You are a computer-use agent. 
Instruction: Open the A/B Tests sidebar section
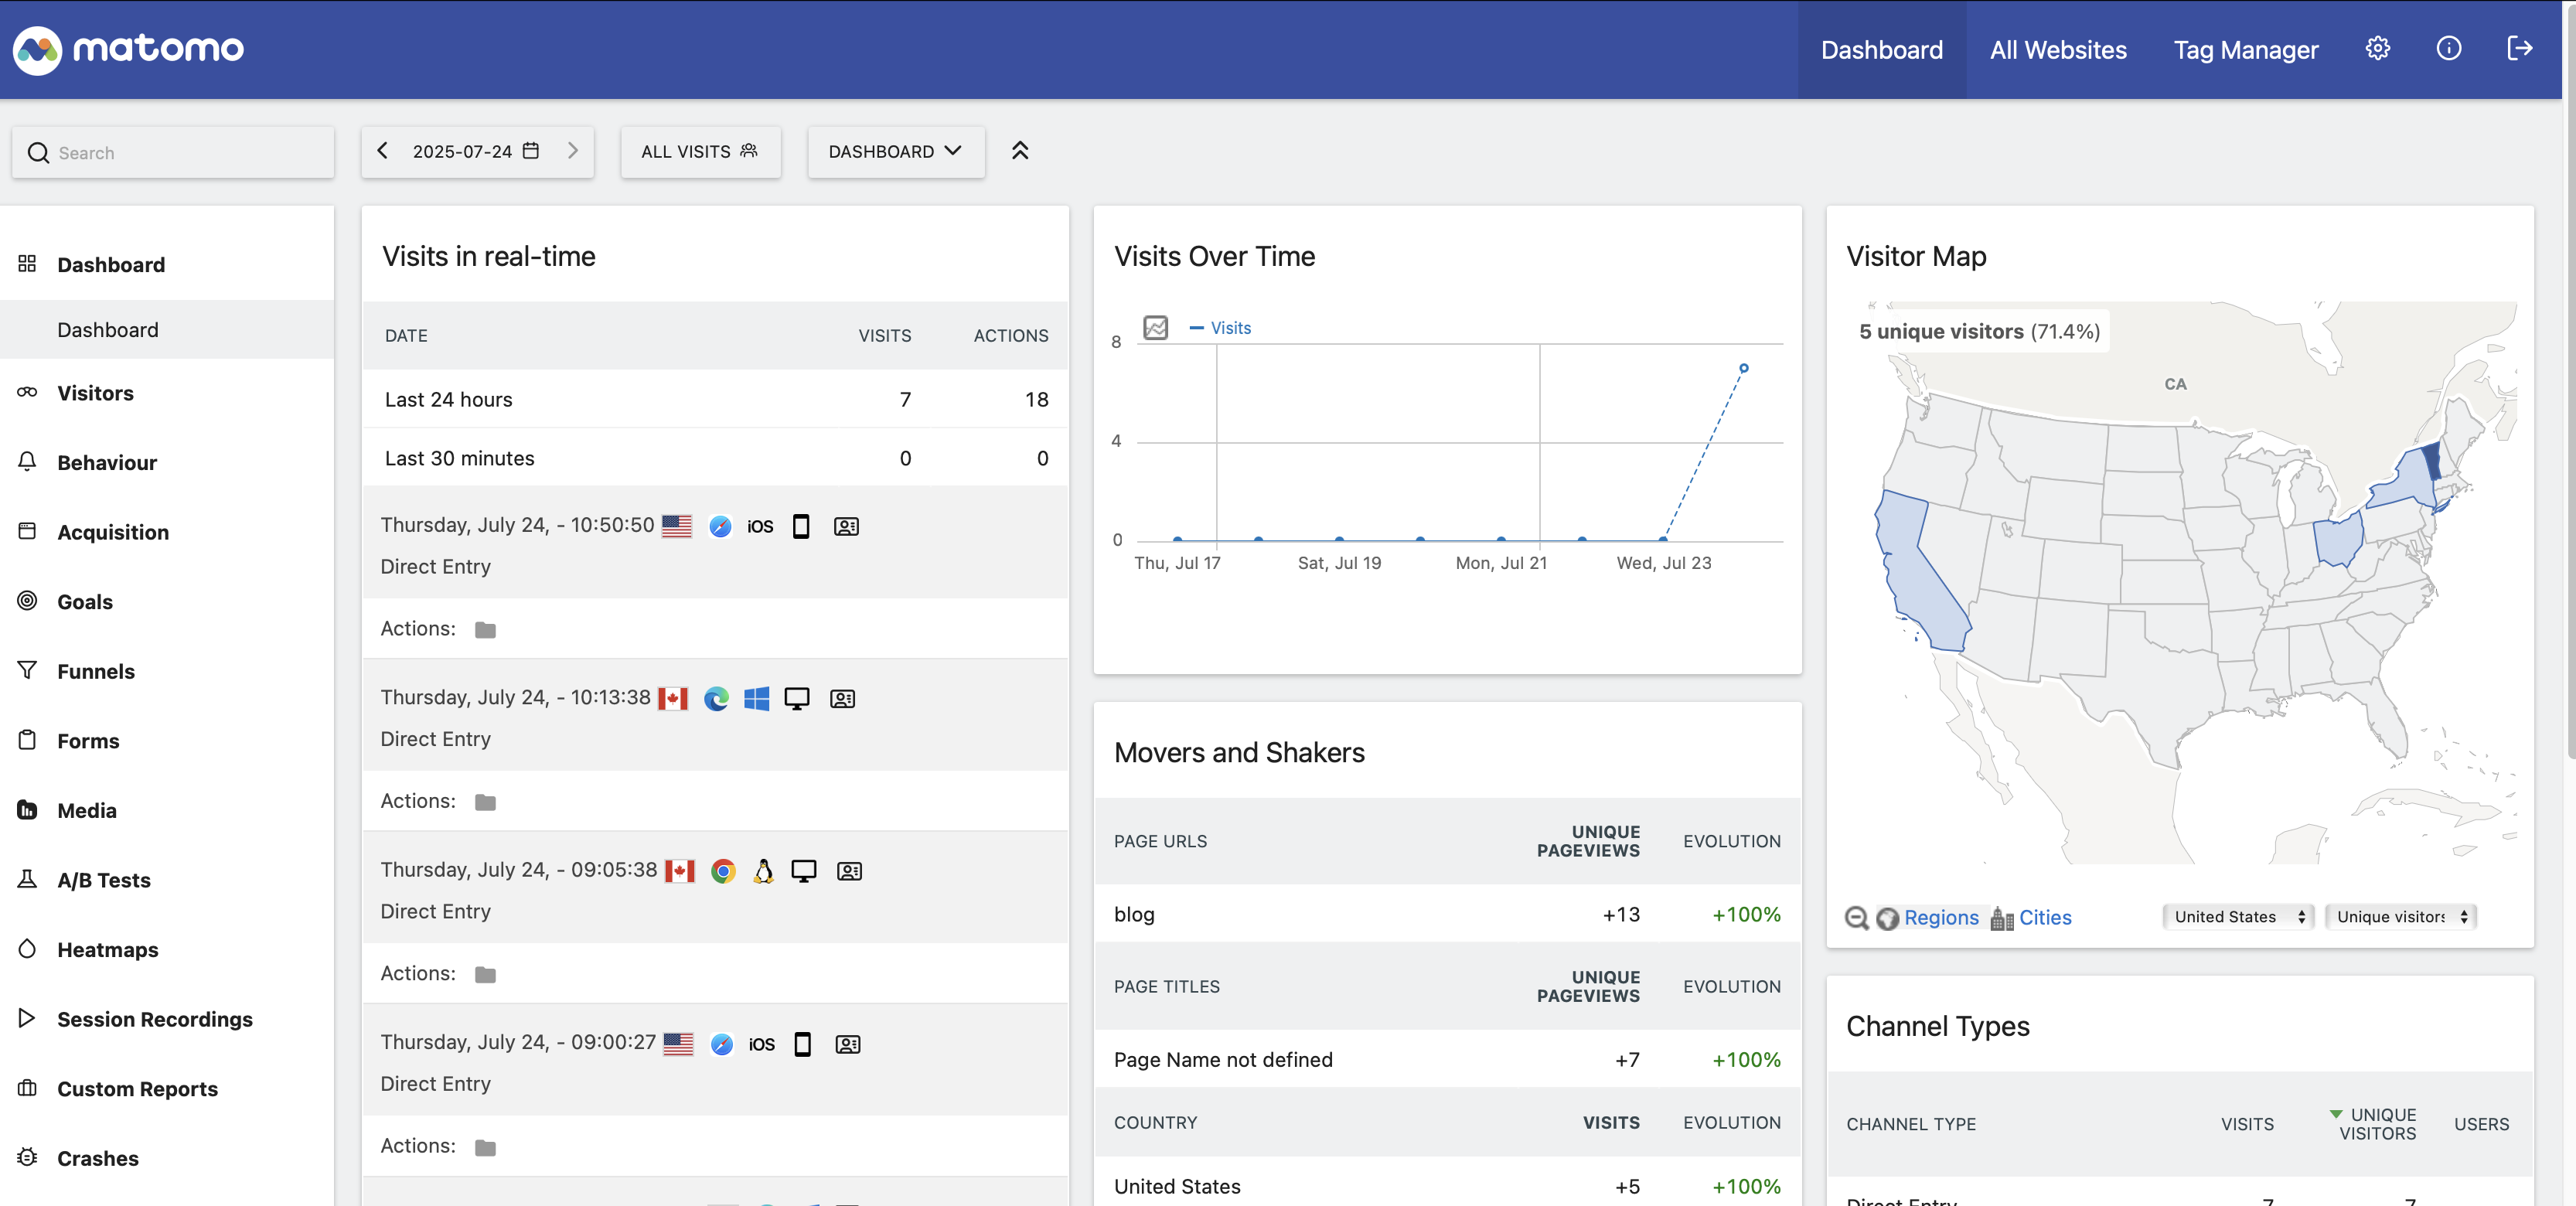(x=104, y=880)
